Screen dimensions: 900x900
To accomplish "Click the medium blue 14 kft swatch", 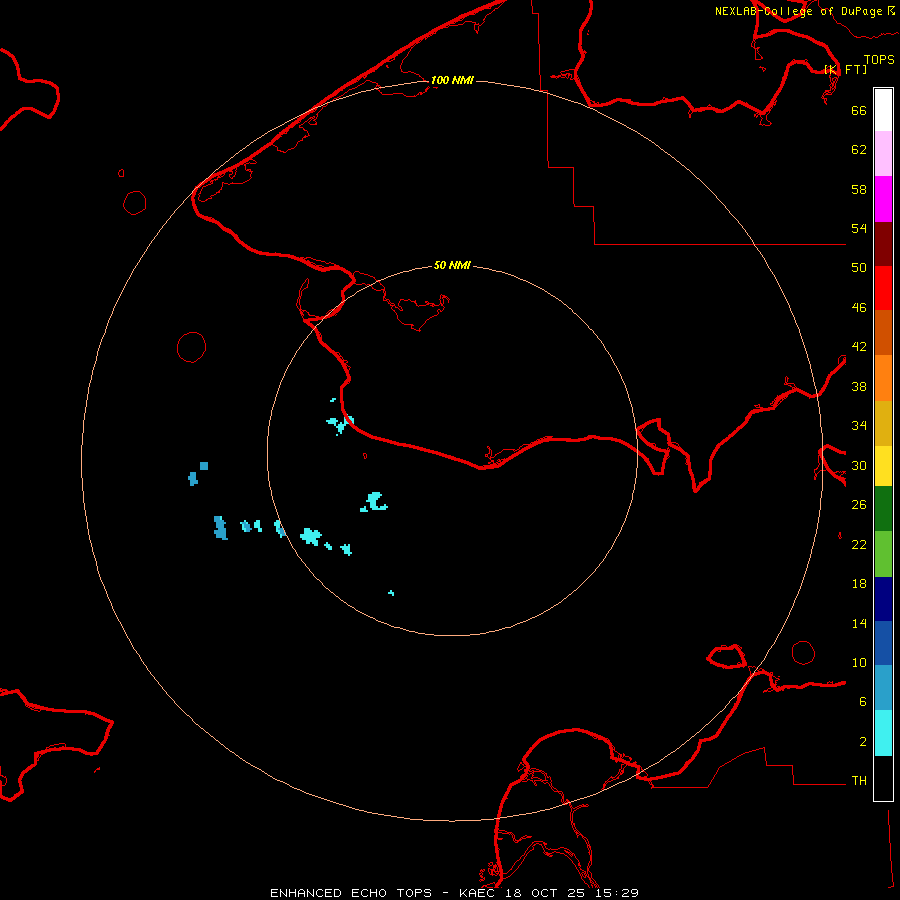I will [x=883, y=643].
